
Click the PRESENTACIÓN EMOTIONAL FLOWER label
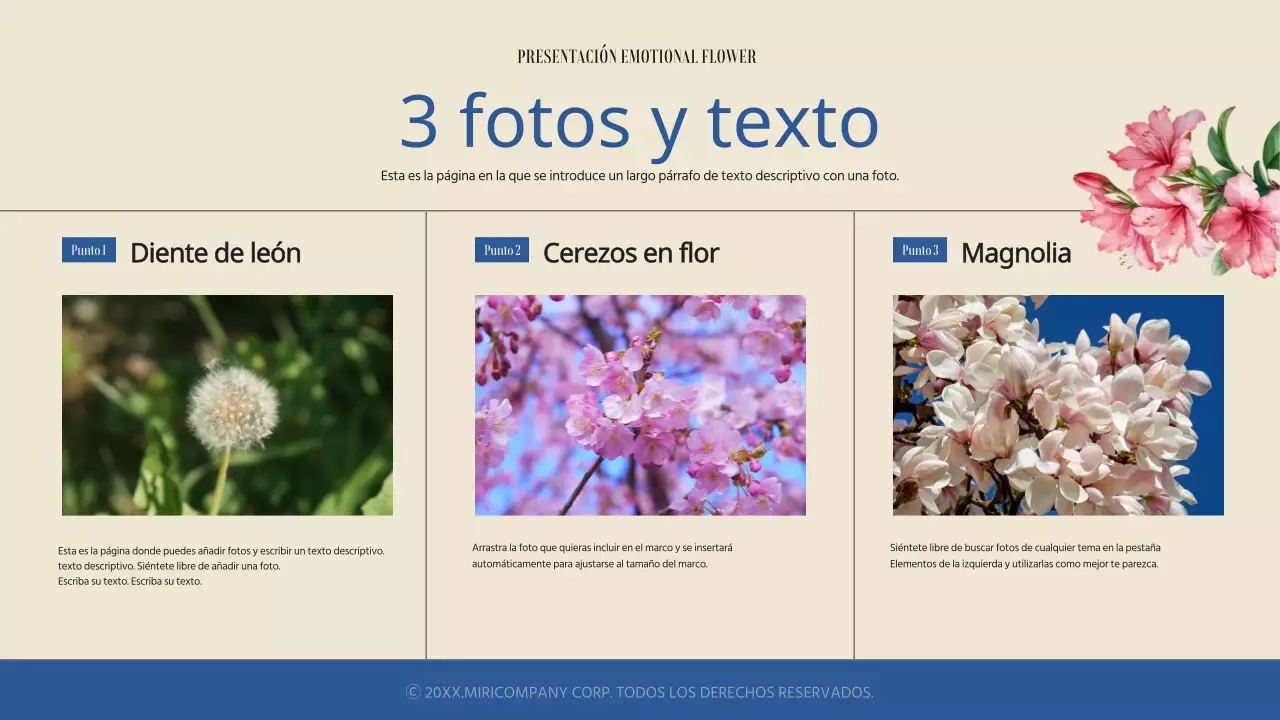pyautogui.click(x=637, y=56)
